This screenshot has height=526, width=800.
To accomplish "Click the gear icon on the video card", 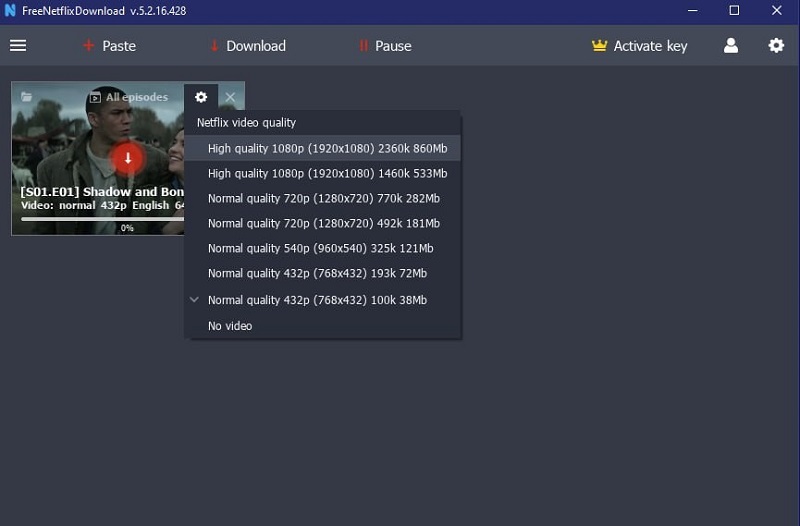I will [201, 97].
